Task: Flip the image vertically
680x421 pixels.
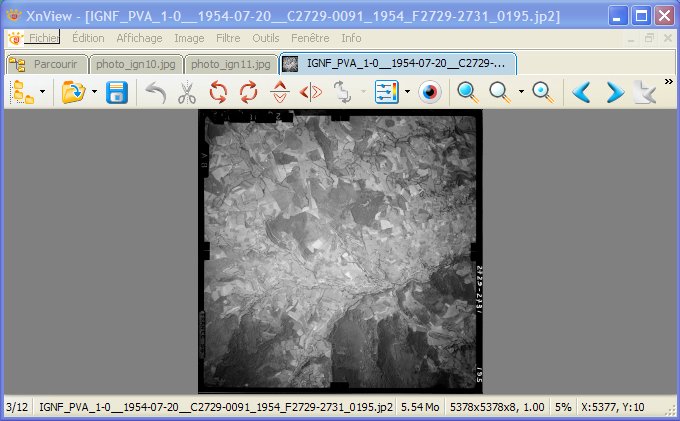Action: (280, 93)
